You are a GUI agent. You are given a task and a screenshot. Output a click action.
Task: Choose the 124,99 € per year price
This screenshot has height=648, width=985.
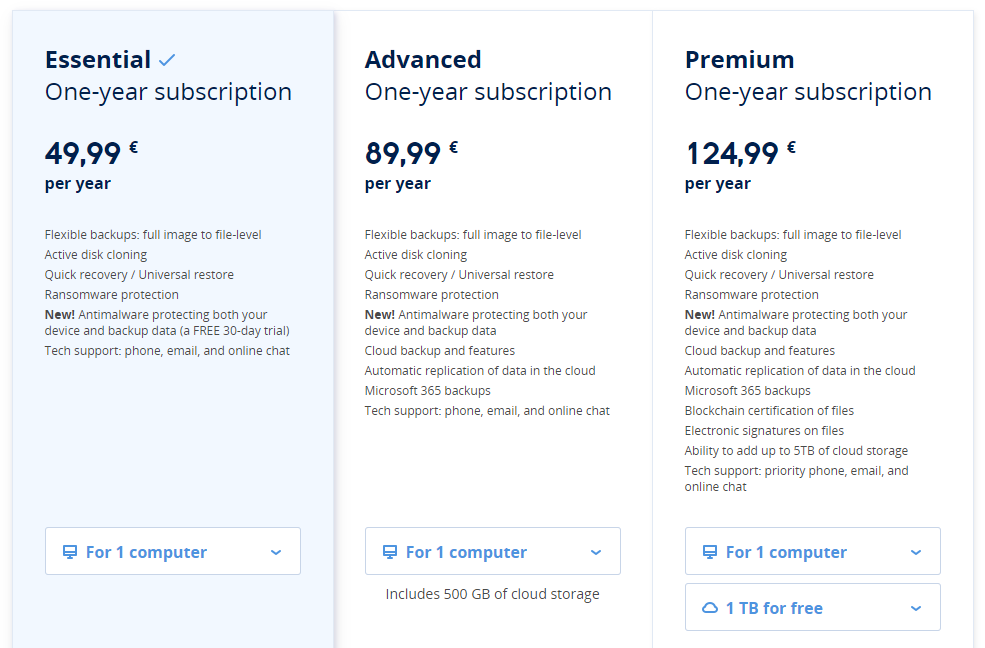pyautogui.click(x=740, y=154)
